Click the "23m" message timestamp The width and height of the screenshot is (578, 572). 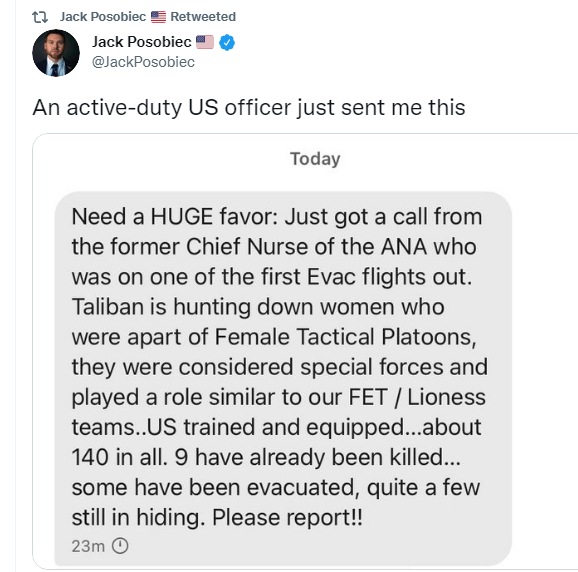point(88,546)
